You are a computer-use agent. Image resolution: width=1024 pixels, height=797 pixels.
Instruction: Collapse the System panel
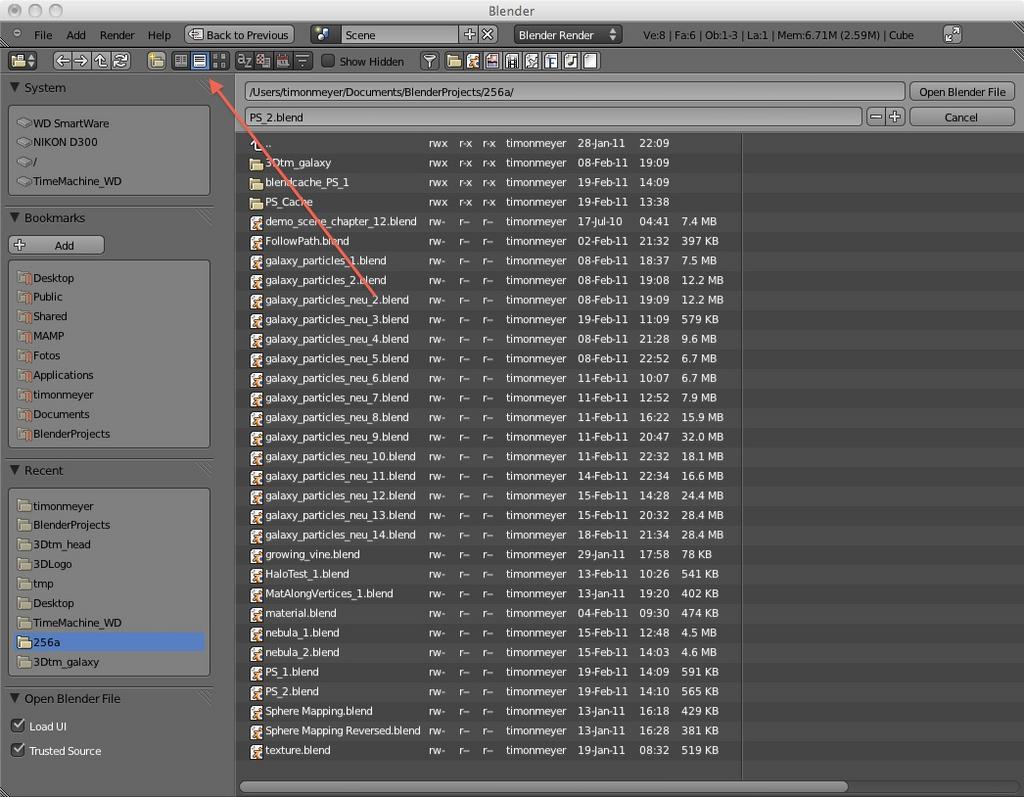pos(15,88)
